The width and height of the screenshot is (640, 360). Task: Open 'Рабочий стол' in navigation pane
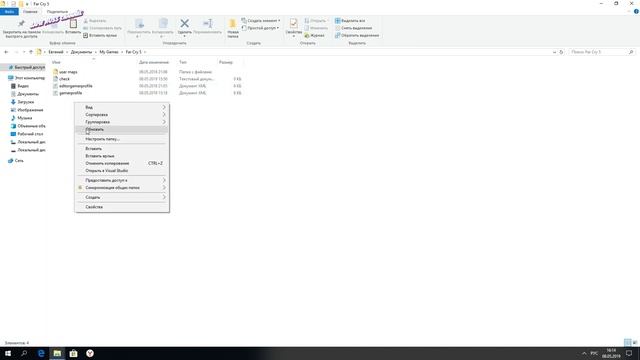point(30,134)
